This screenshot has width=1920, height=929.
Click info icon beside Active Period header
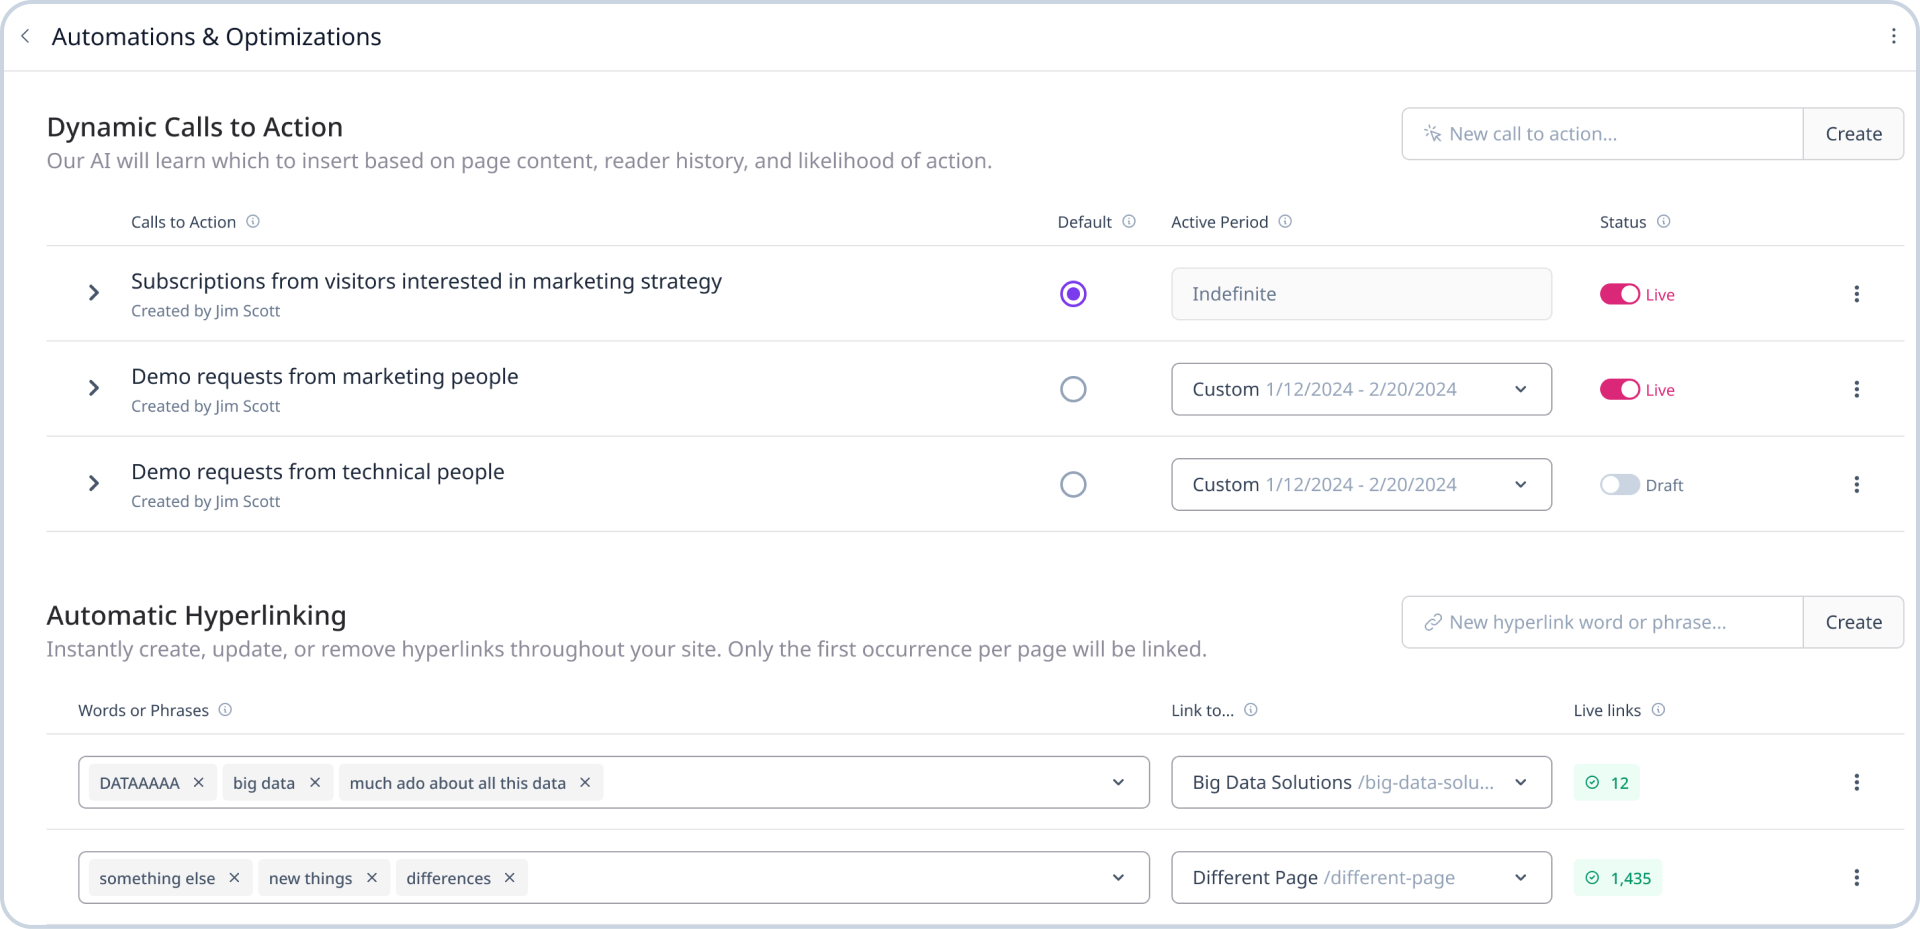(x=1285, y=222)
